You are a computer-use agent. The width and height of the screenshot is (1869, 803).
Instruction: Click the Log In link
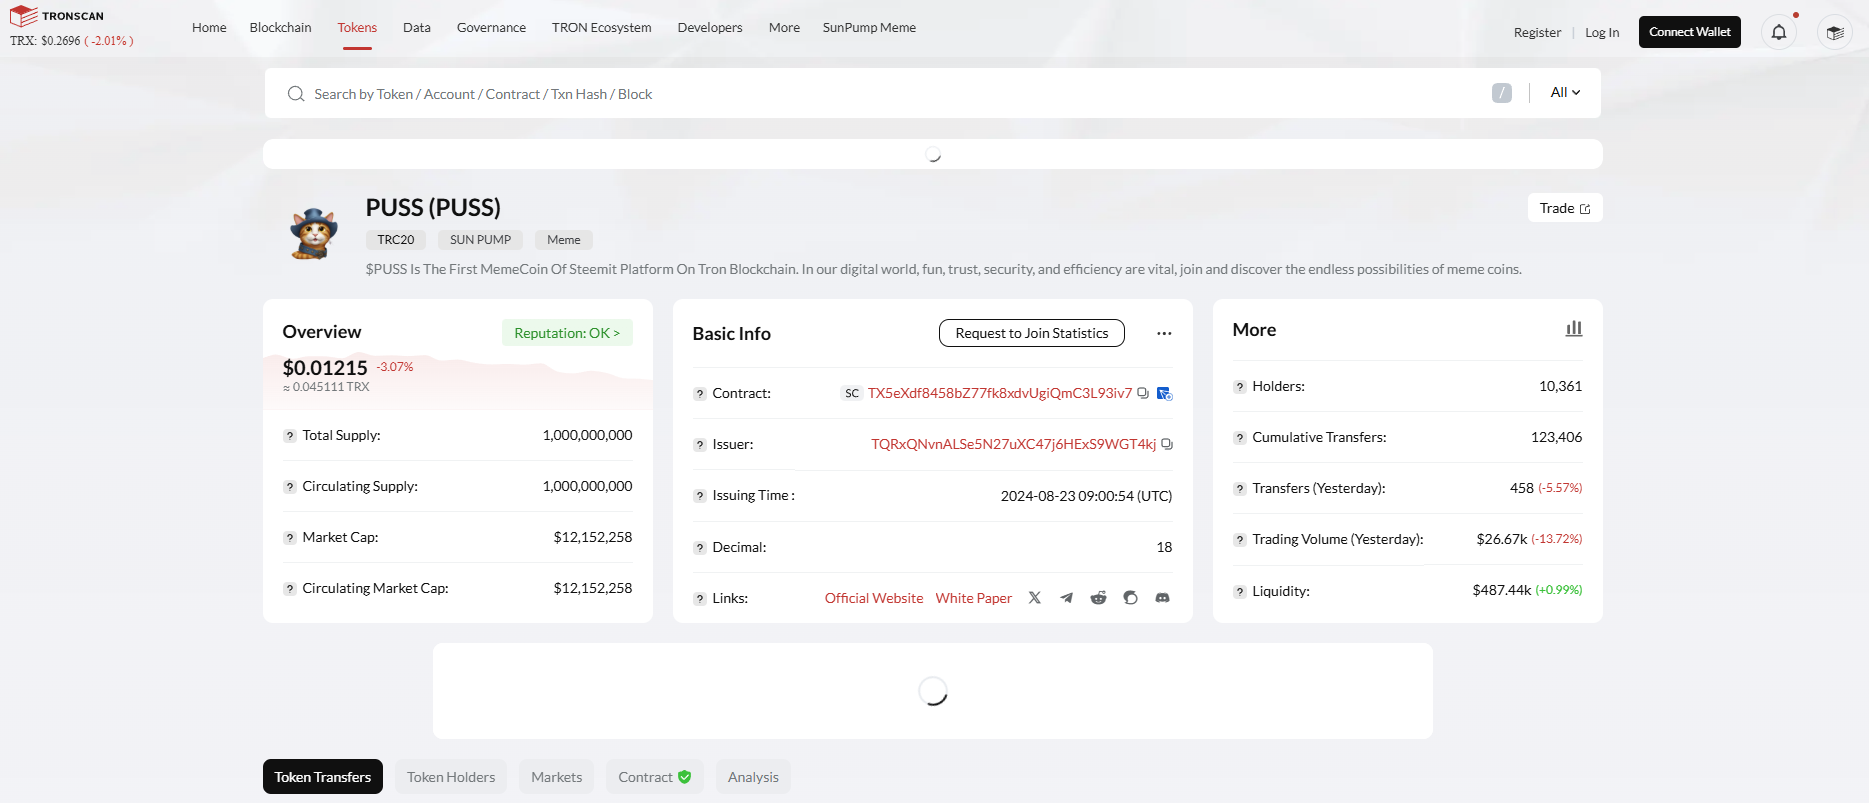(1602, 33)
